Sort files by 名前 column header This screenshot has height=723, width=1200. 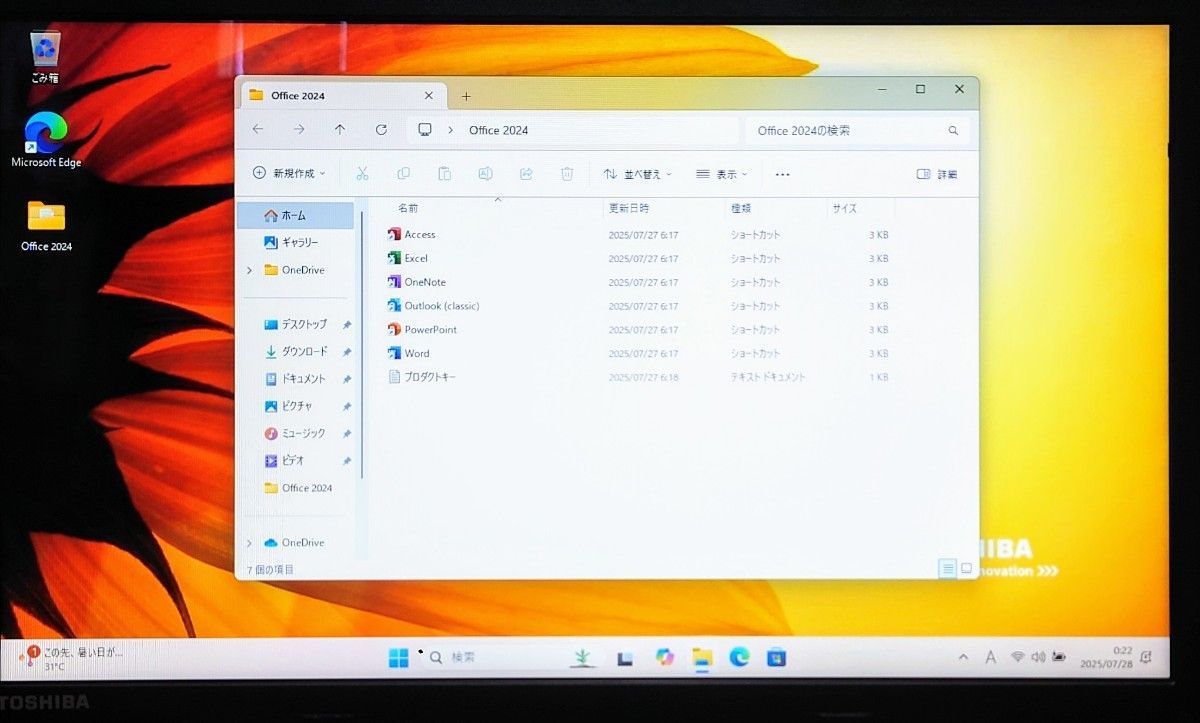coord(408,209)
